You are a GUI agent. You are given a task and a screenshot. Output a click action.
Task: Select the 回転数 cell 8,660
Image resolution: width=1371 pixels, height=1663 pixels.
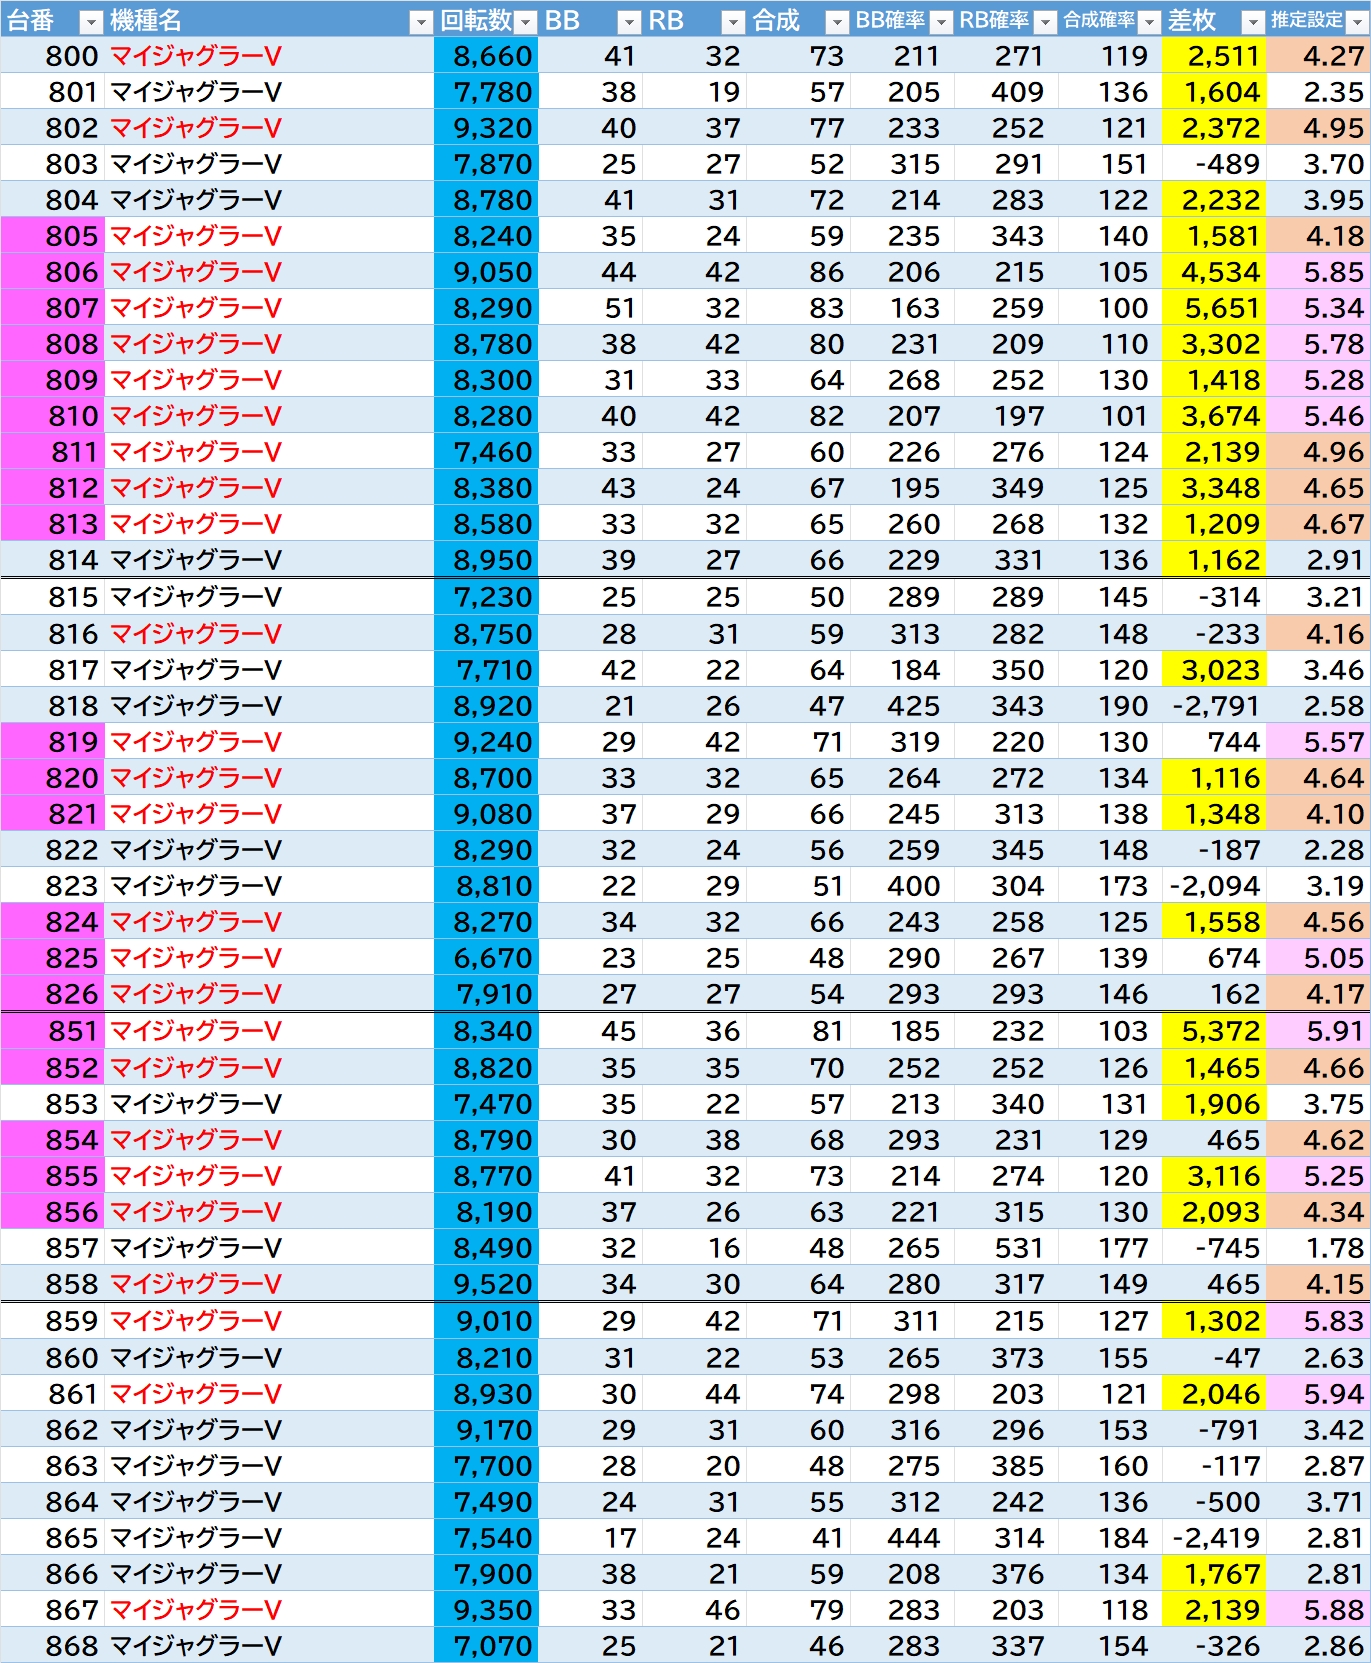pos(486,56)
